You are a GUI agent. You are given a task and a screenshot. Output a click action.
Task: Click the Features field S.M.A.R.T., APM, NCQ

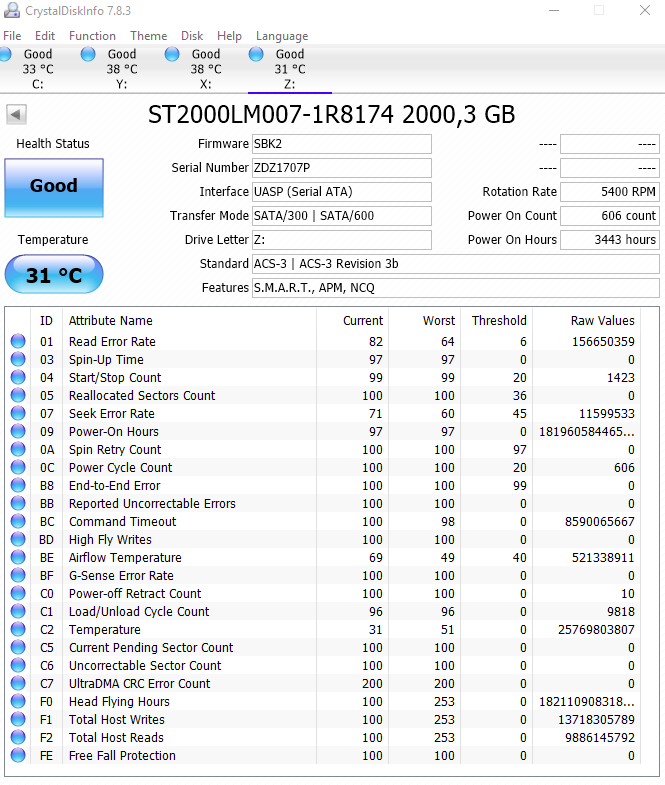point(456,288)
